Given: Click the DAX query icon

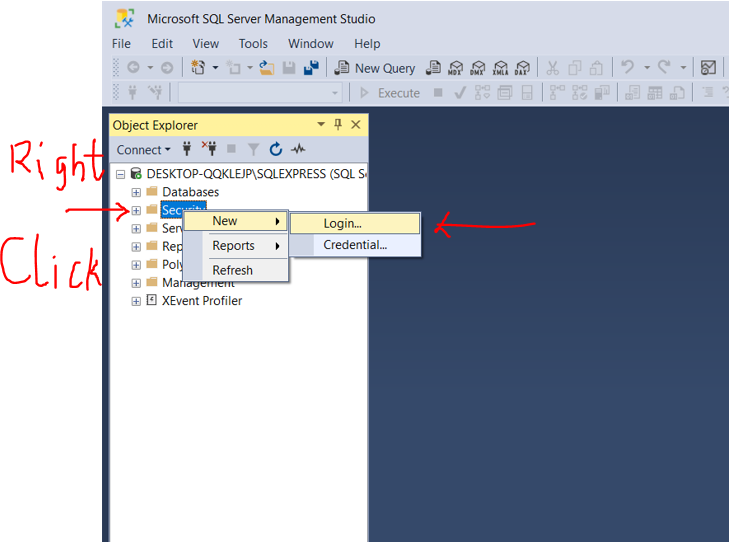Looking at the screenshot, I should [522, 68].
